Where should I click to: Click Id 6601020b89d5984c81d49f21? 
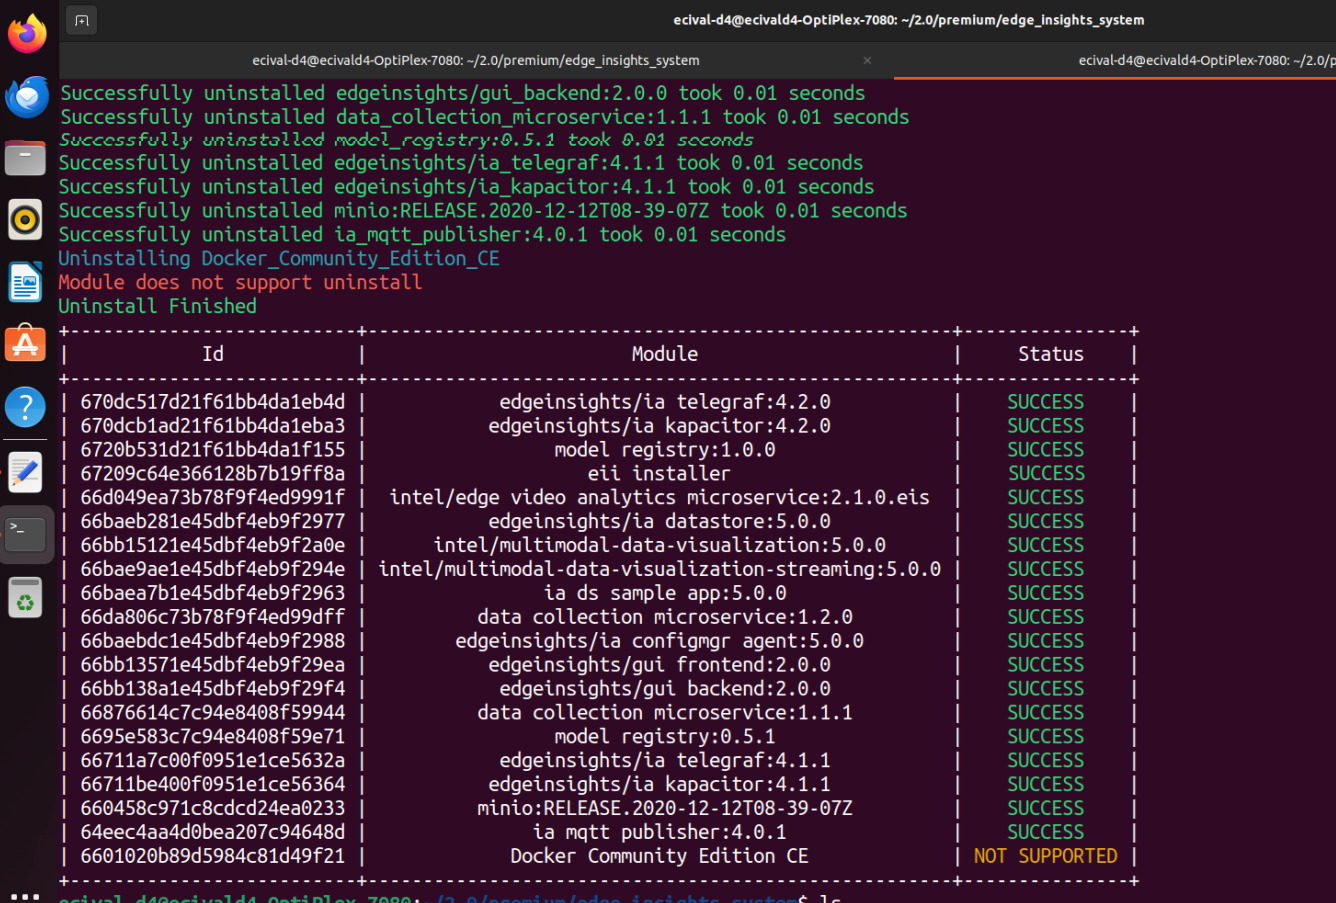213,857
